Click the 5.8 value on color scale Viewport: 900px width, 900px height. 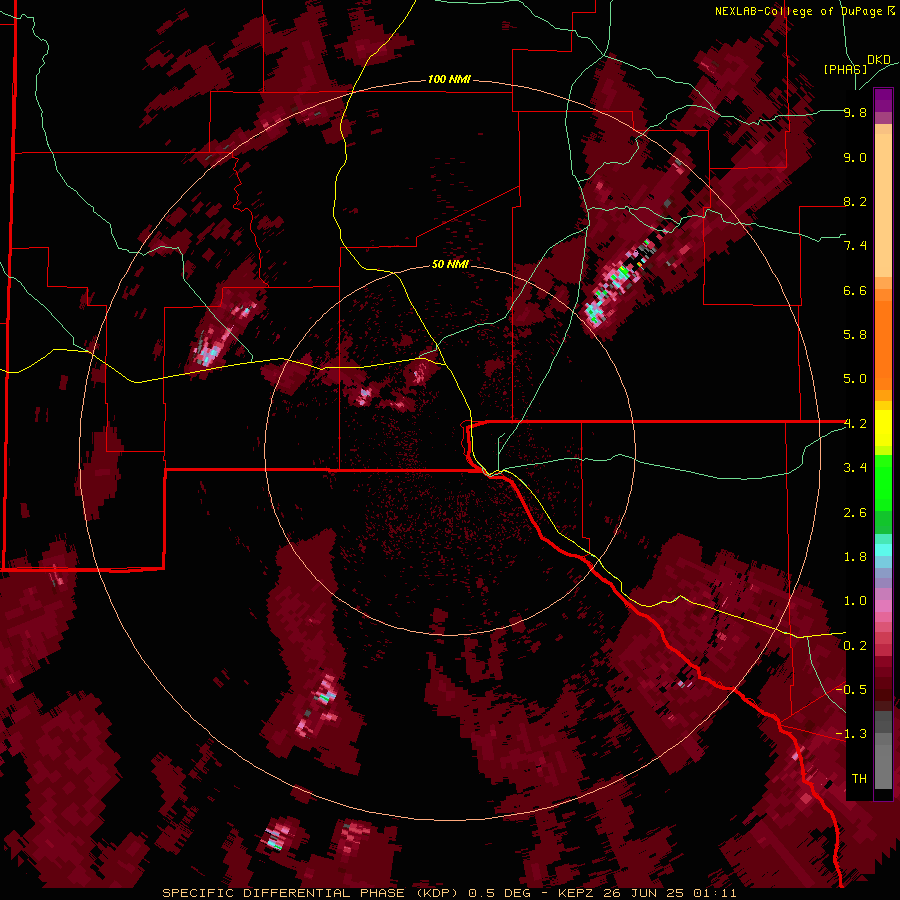855,335
